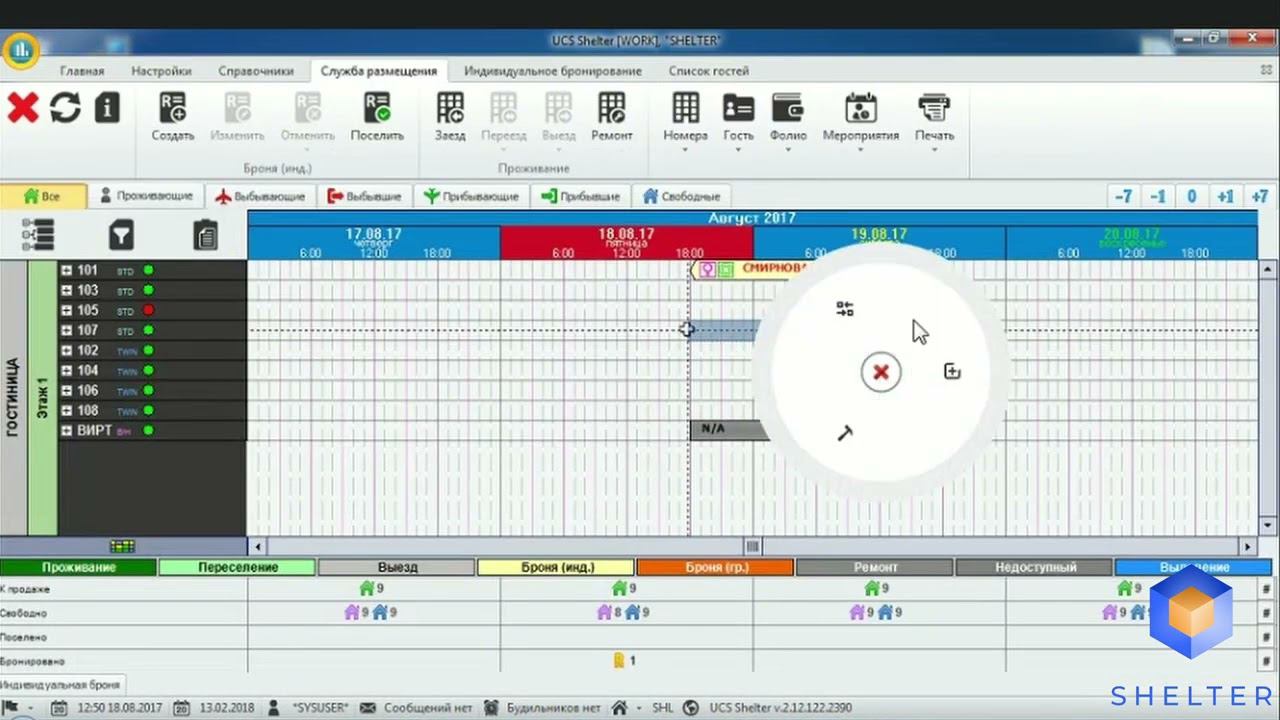Screen dimensions: 1280x720
Task: Toggle the Прибывающие filter
Action: point(471,196)
